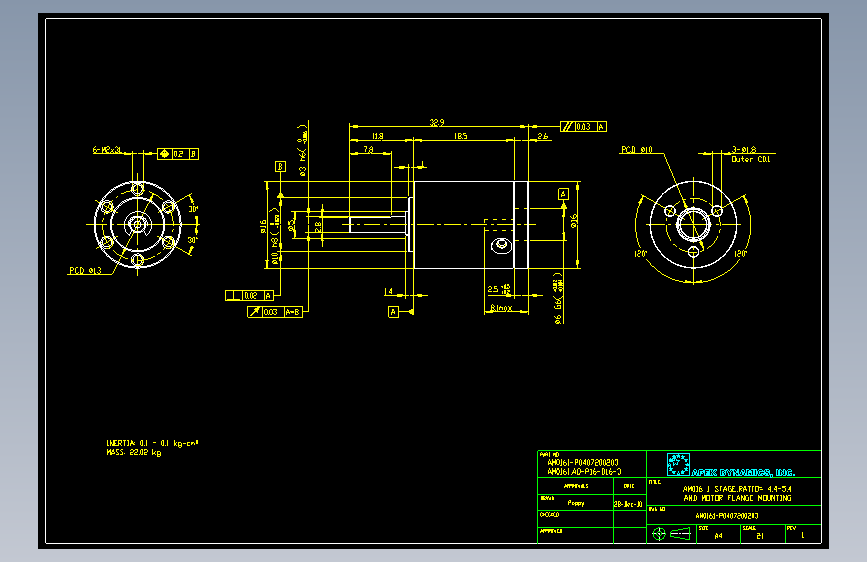
Task: Click the MASS 22.02 kg note
Action: [x=134, y=452]
